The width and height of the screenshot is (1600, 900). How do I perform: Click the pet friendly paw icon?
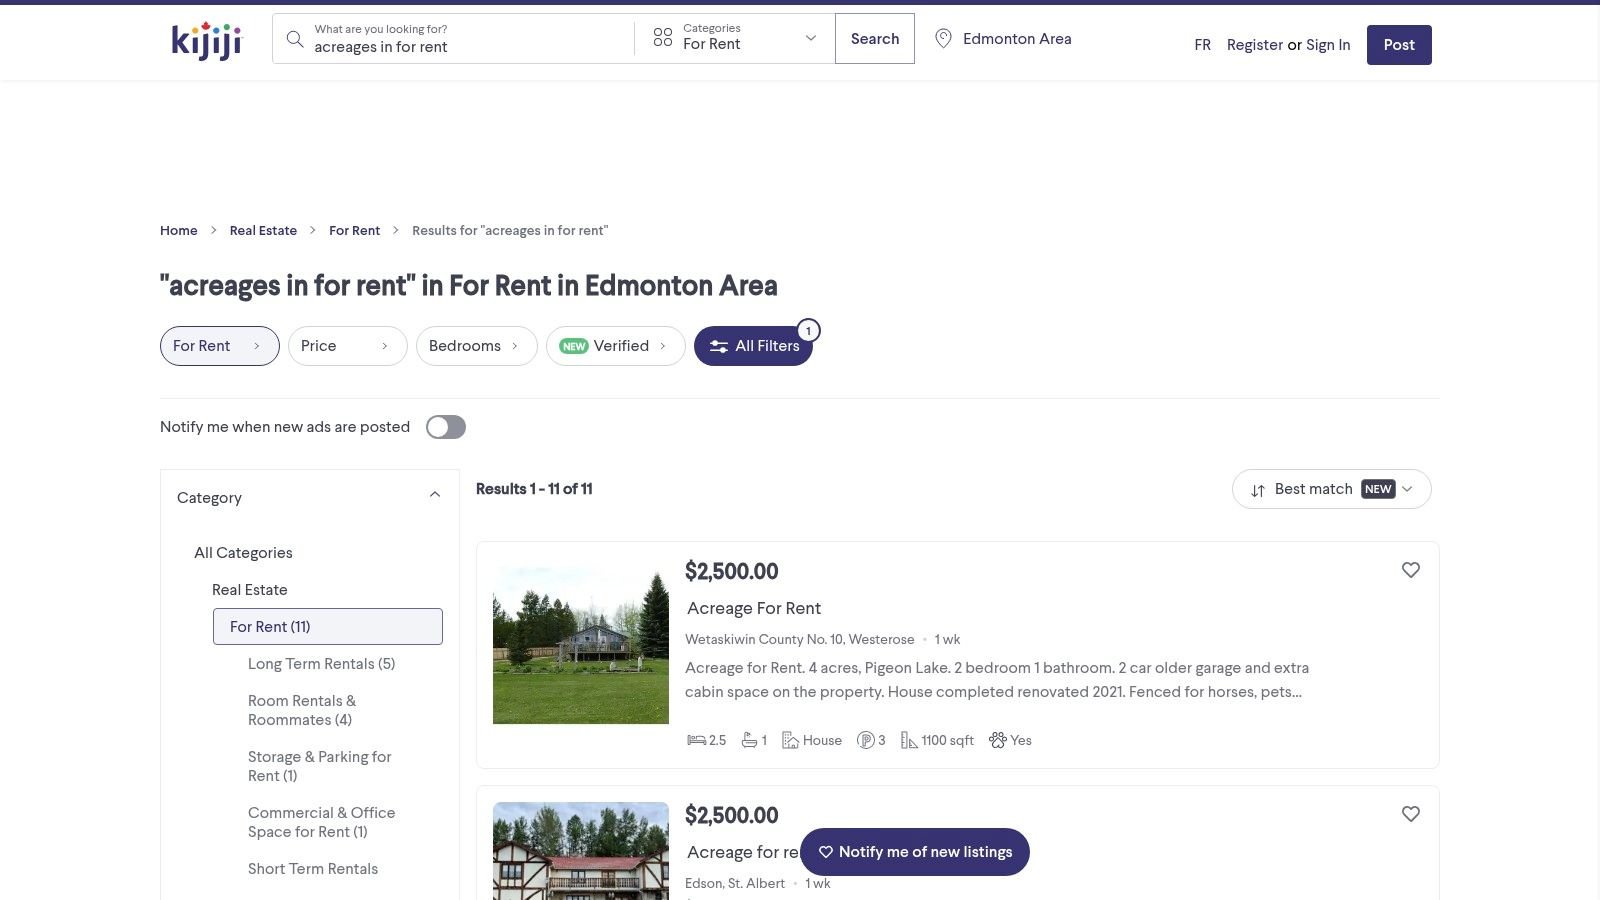(x=997, y=740)
